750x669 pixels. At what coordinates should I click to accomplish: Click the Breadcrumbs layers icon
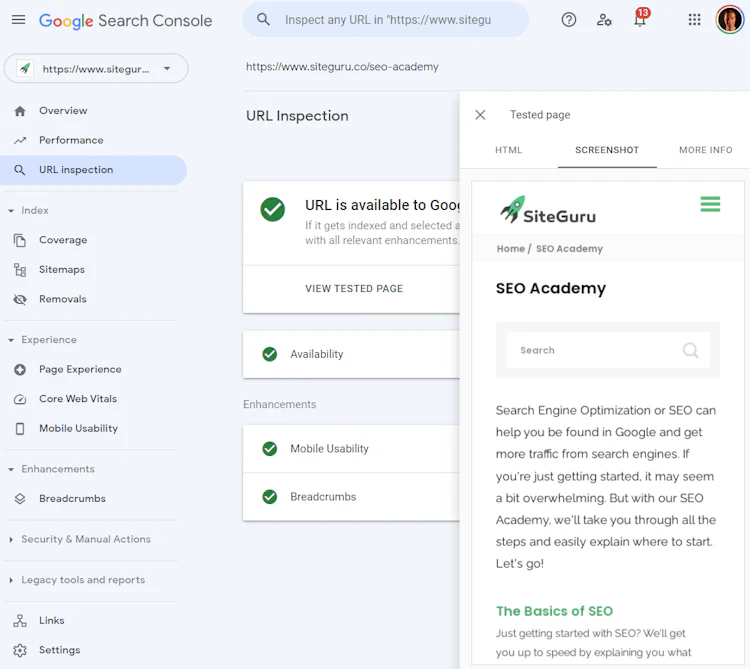coord(20,499)
